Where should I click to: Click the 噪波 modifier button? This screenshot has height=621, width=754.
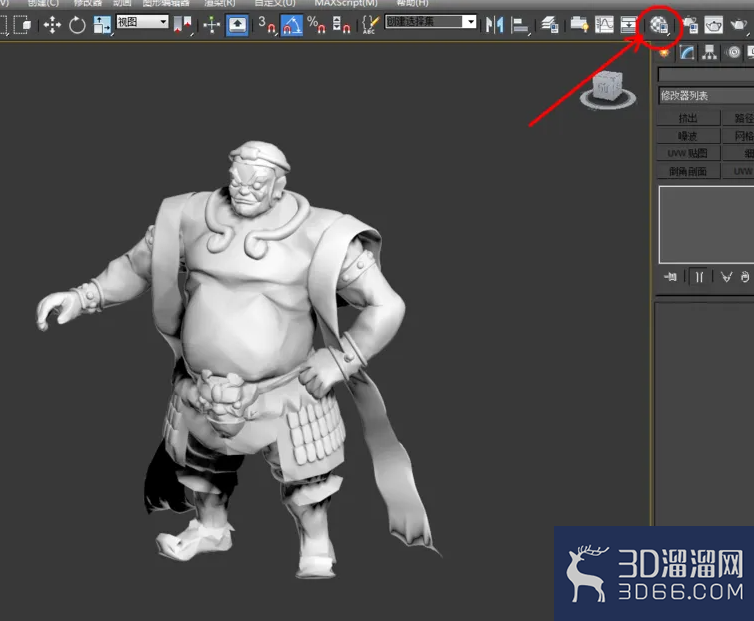pos(688,136)
